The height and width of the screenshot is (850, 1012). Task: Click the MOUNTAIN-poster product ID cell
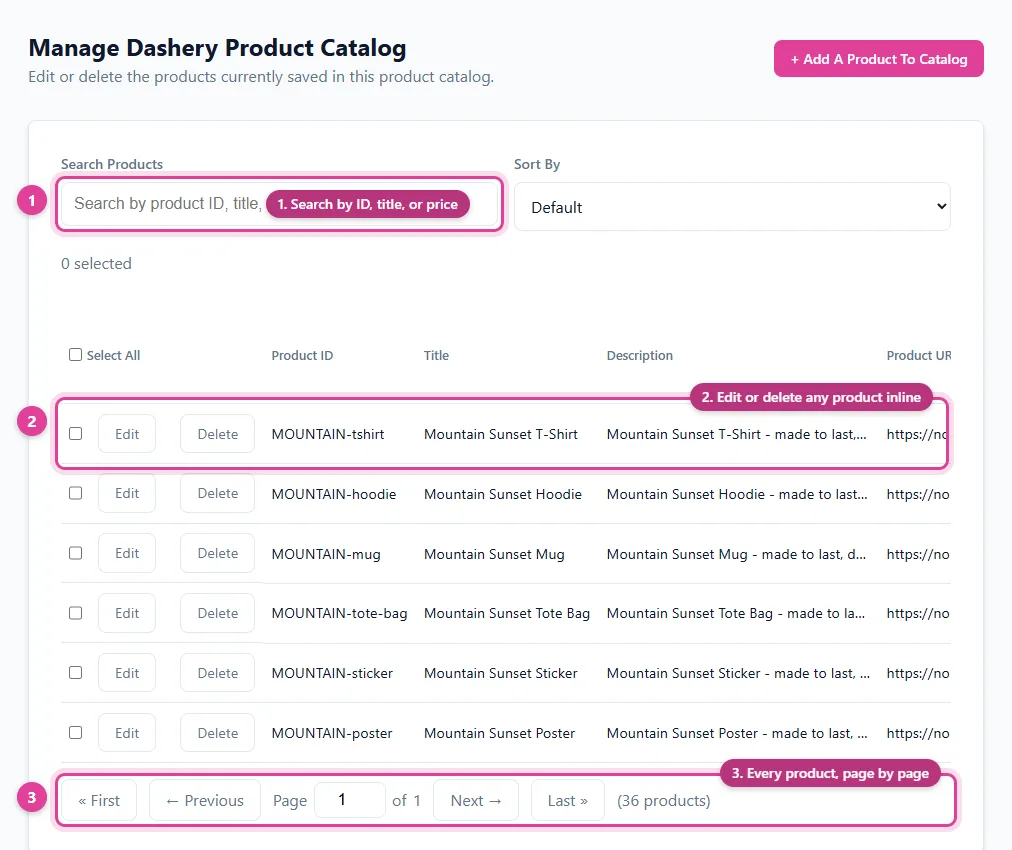(332, 734)
